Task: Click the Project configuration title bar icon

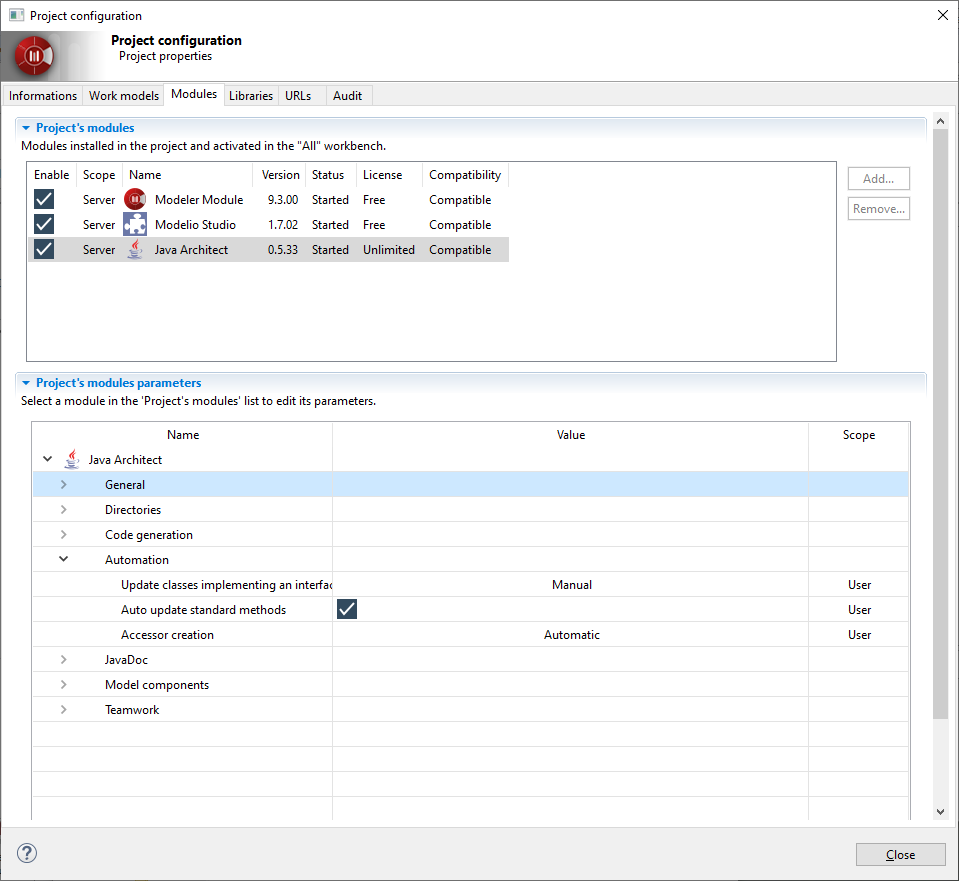Action: point(17,15)
